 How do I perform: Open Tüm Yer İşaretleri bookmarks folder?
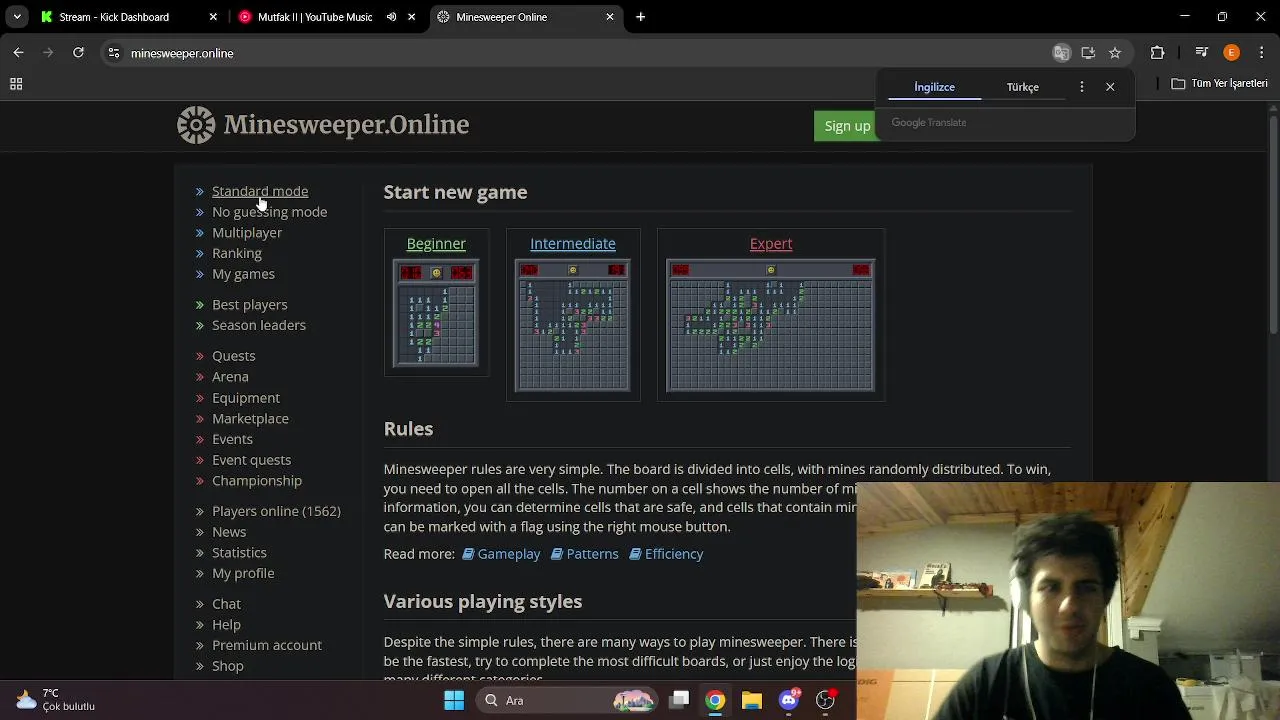click(1219, 84)
